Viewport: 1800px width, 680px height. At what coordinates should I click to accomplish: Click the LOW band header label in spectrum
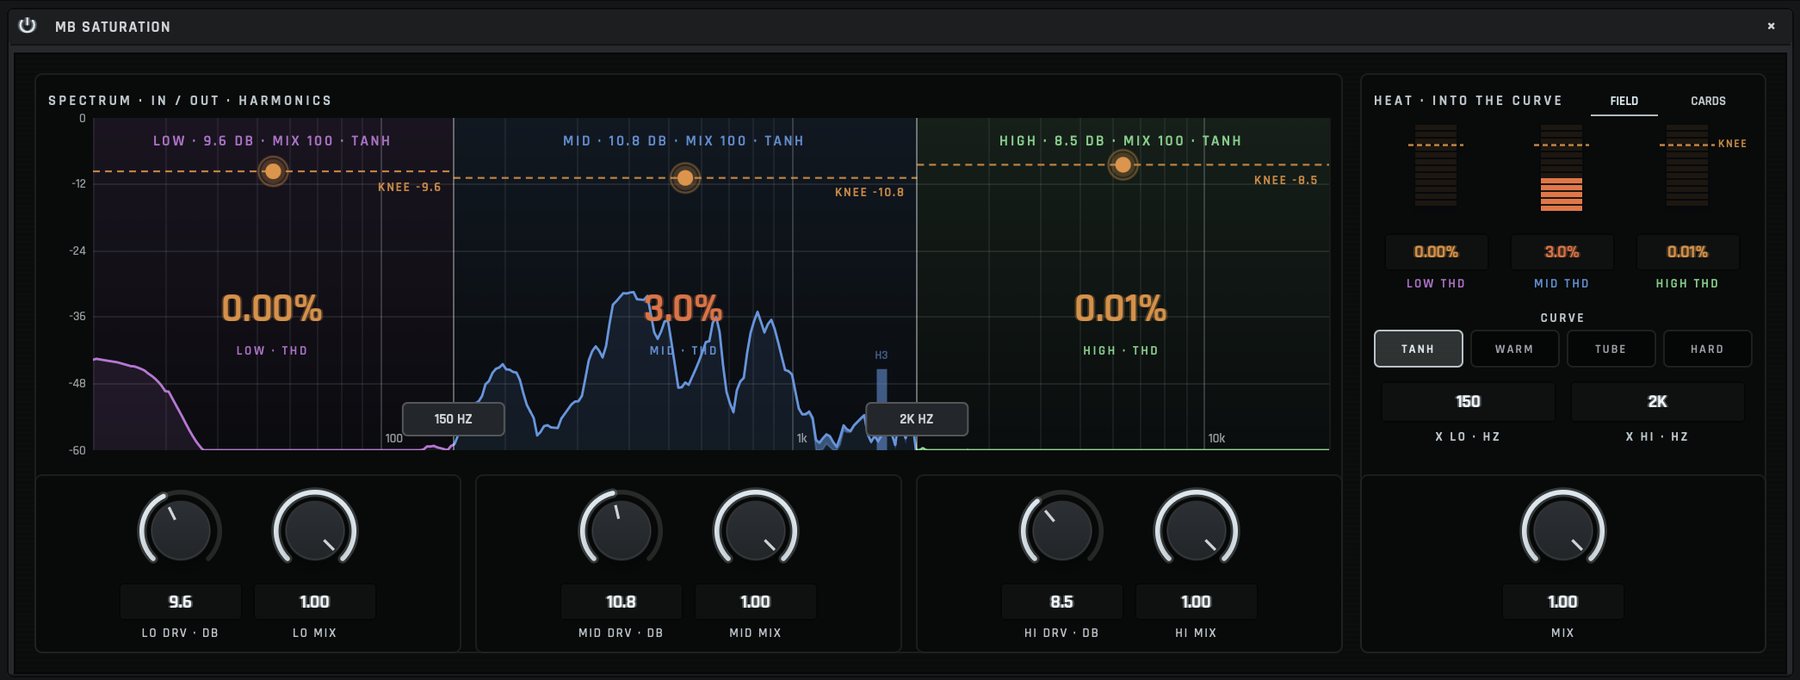[x=272, y=141]
